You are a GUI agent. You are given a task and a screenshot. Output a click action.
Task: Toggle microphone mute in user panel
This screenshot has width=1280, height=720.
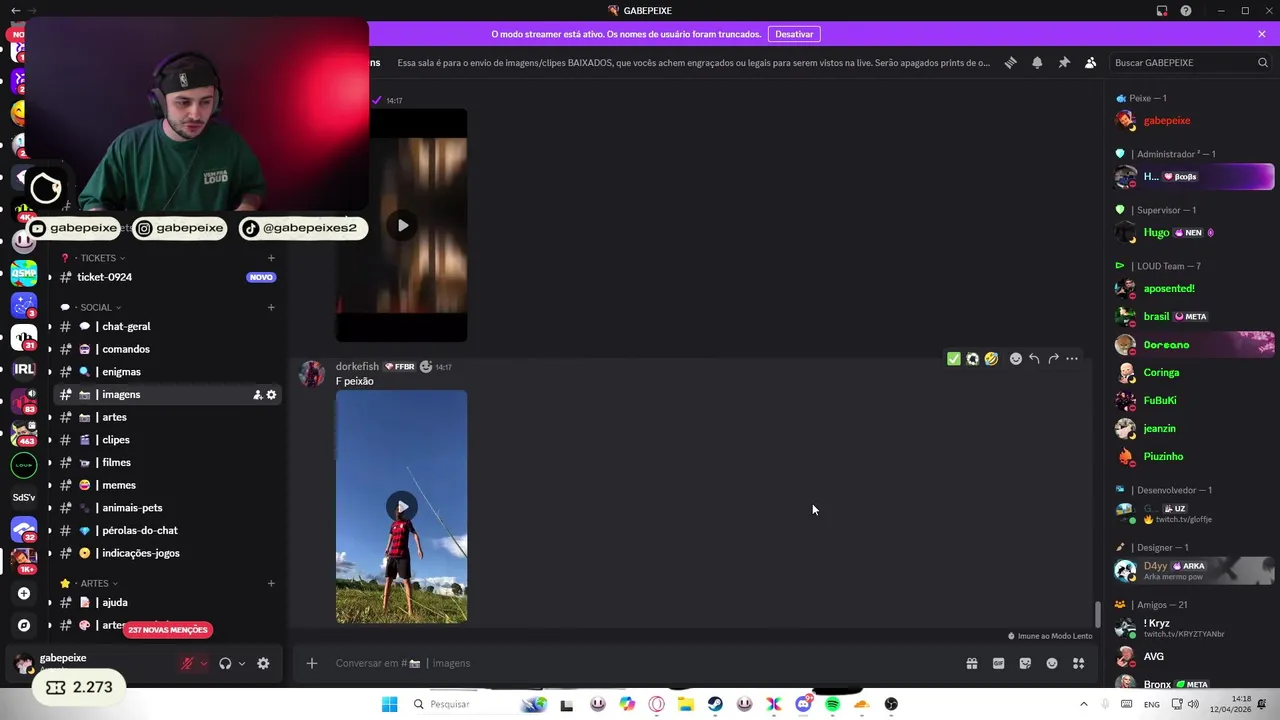click(187, 663)
